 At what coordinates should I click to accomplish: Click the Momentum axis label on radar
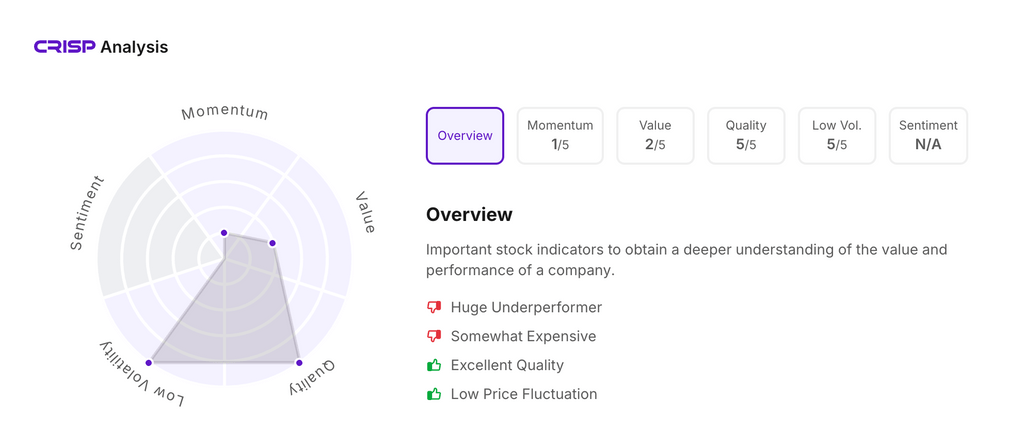[x=225, y=113]
